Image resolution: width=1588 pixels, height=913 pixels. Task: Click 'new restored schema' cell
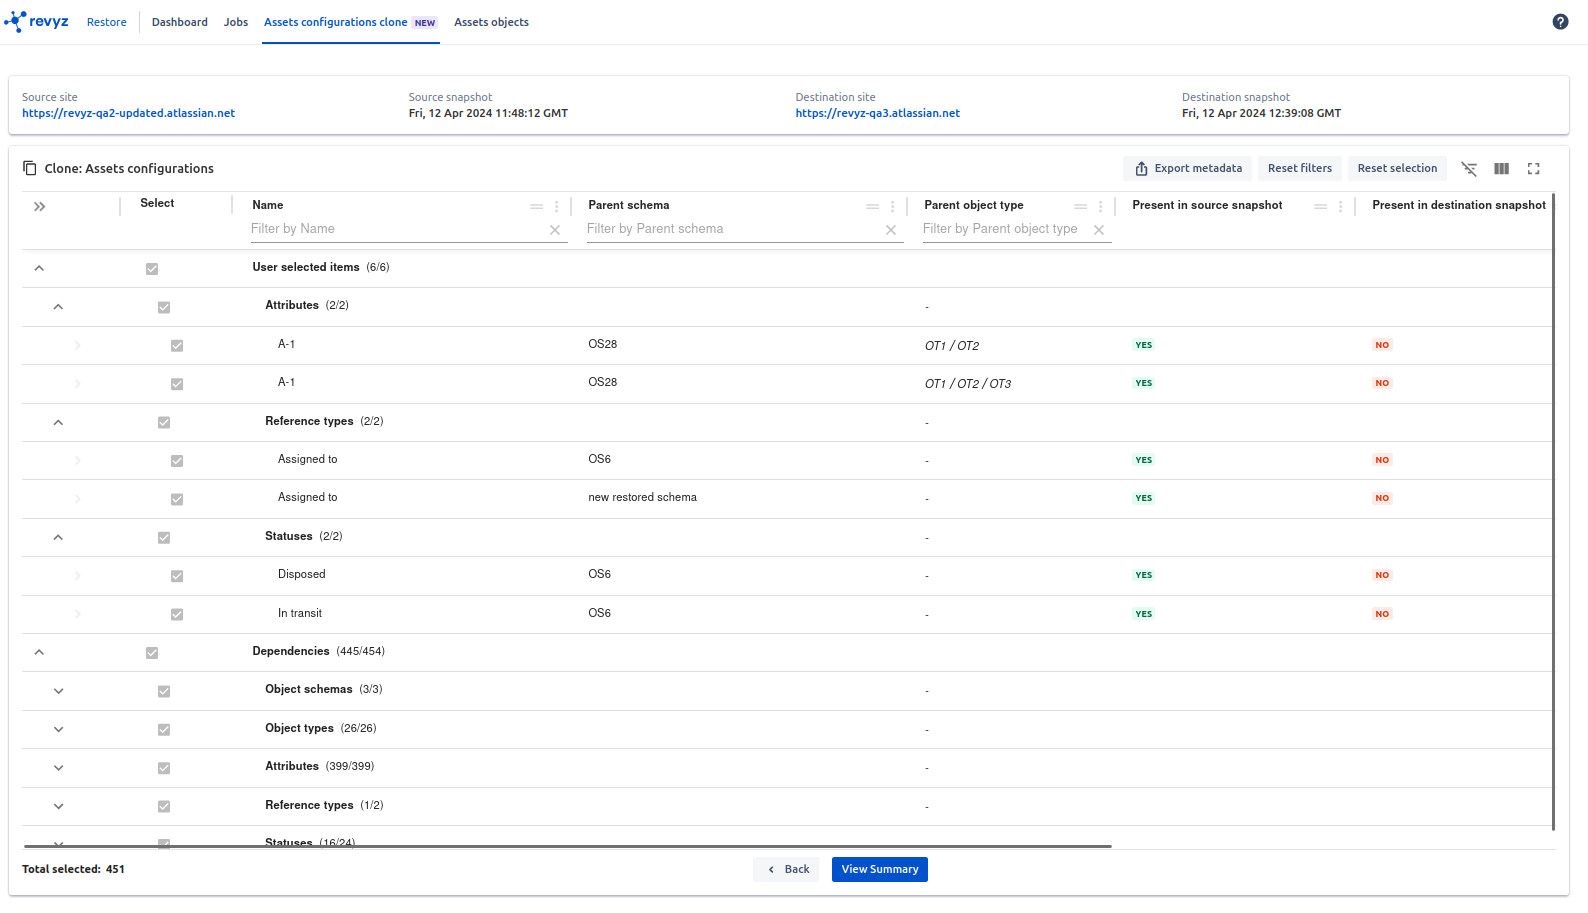coord(643,497)
